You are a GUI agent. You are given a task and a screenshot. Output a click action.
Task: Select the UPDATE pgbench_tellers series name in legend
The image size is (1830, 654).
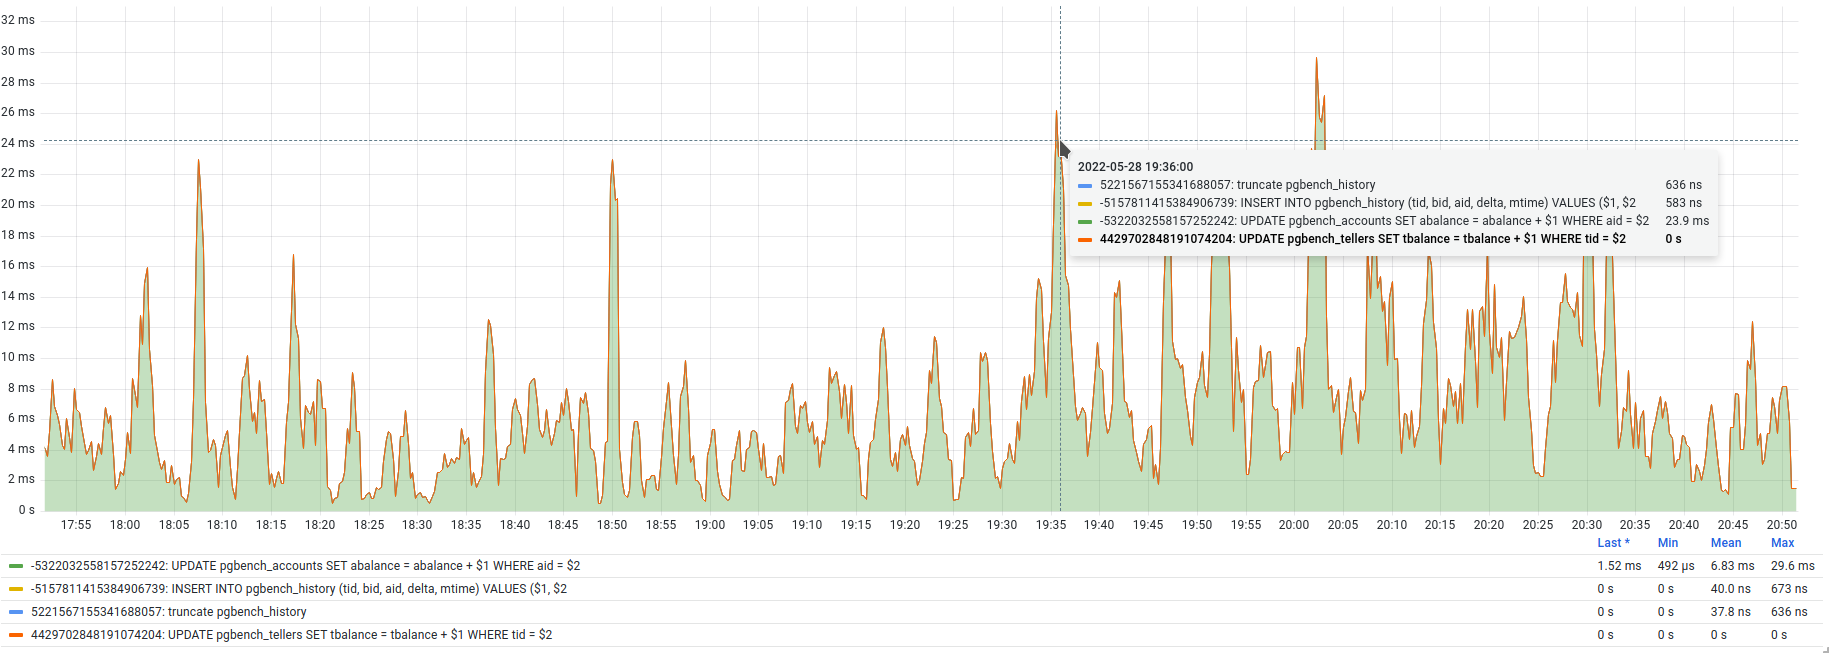[x=291, y=635]
